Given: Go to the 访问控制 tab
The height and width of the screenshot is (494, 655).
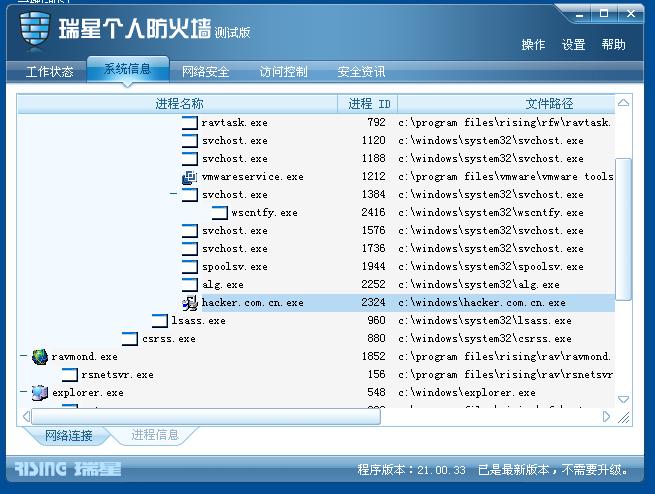Looking at the screenshot, I should pyautogui.click(x=284, y=72).
